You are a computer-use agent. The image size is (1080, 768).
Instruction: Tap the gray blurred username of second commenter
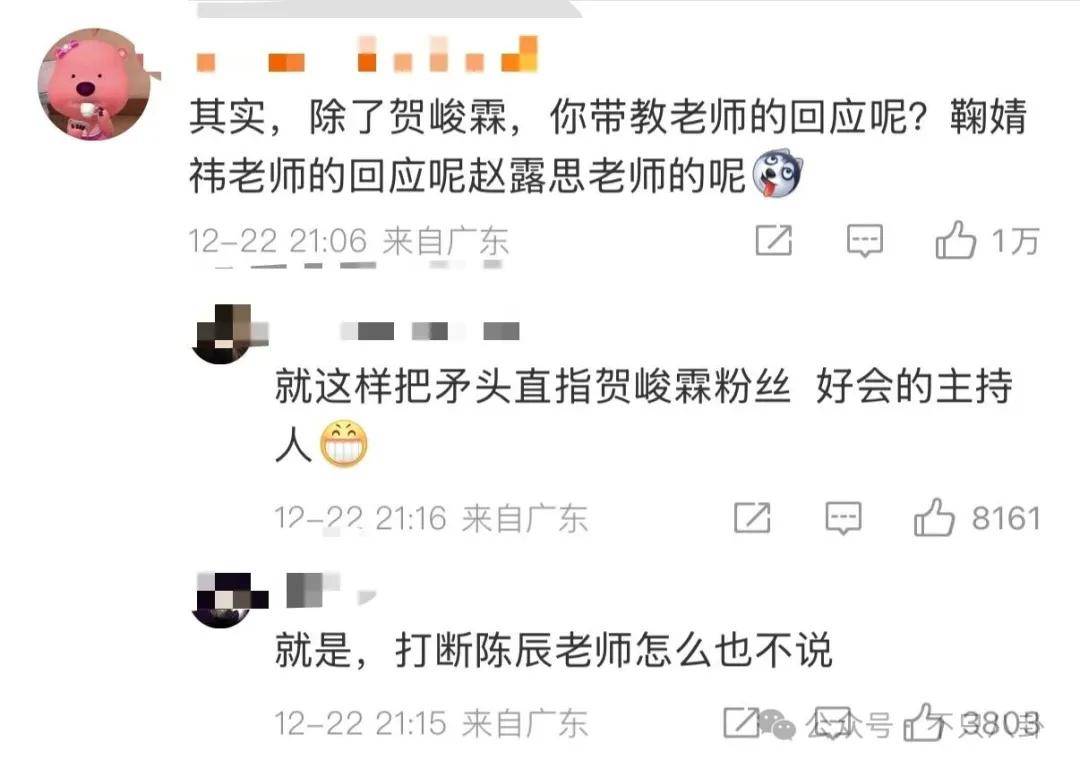[x=430, y=331]
